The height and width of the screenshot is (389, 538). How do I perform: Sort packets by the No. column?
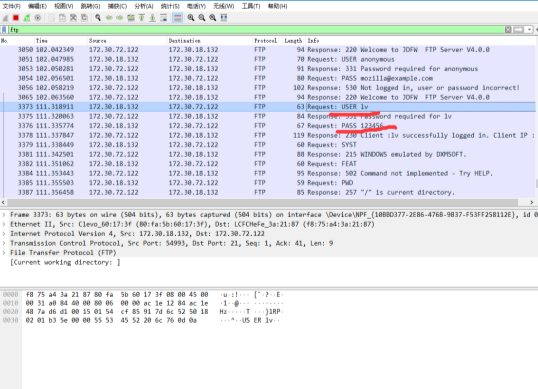(17, 40)
